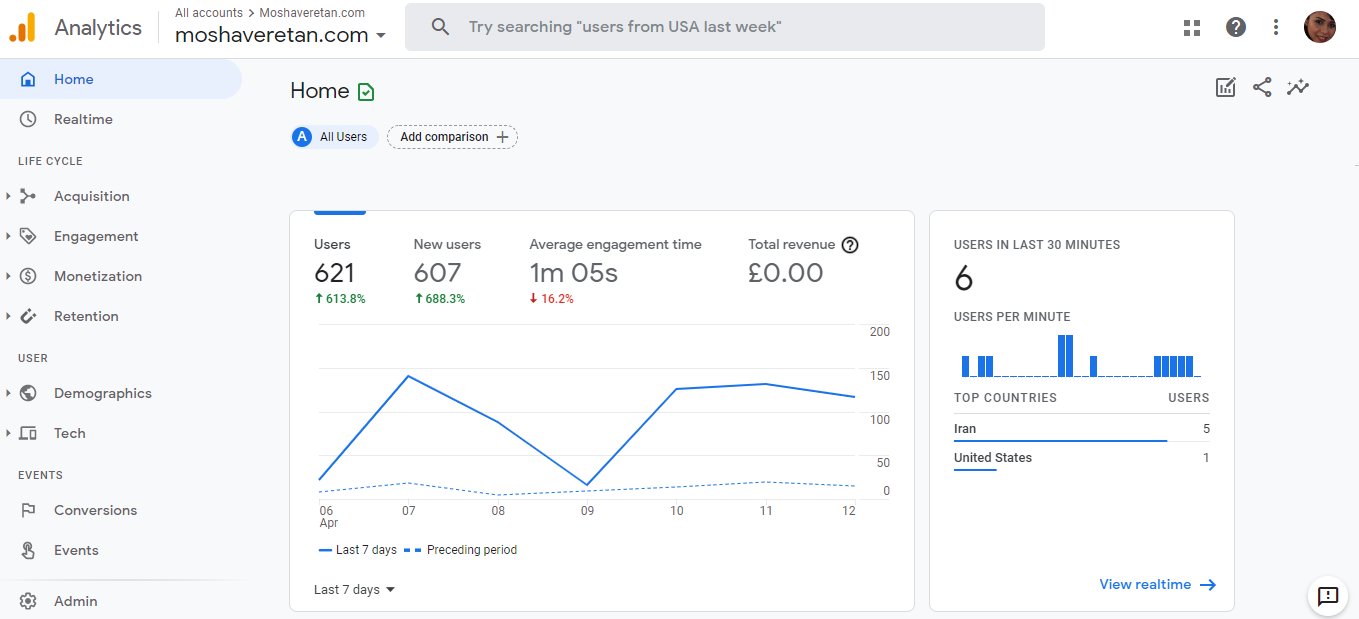Click the Acquisition sidebar icon
Image resolution: width=1359 pixels, height=619 pixels.
point(28,196)
